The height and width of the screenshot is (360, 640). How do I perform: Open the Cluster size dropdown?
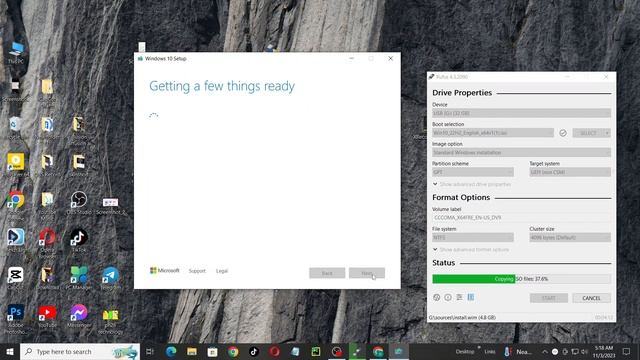(570, 238)
